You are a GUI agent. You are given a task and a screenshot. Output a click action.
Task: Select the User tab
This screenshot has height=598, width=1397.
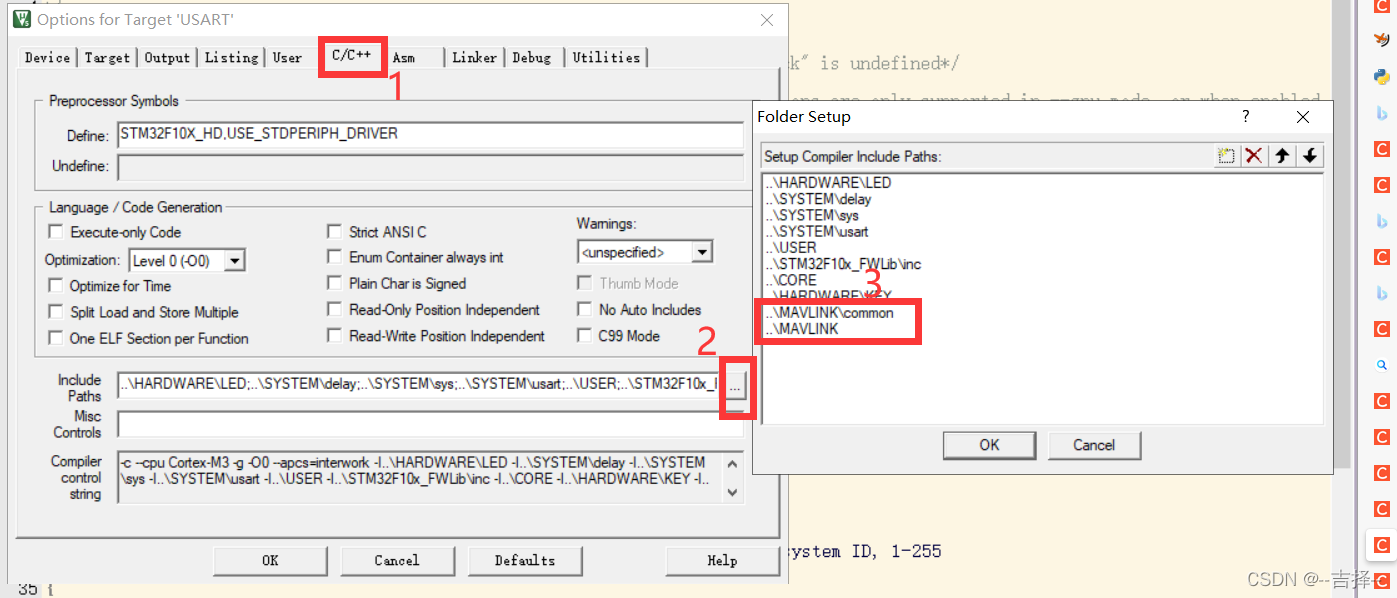click(x=288, y=58)
